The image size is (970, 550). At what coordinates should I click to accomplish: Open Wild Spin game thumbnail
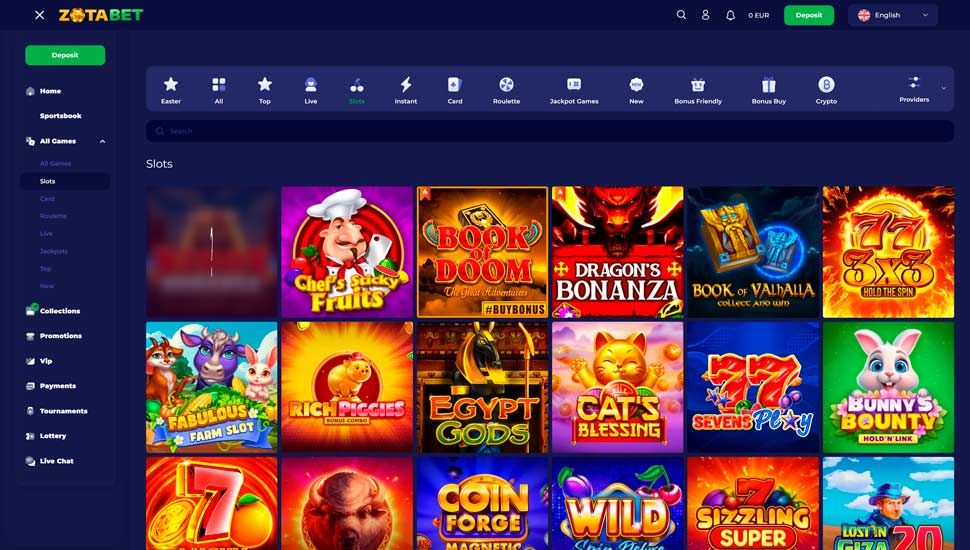coord(617,504)
